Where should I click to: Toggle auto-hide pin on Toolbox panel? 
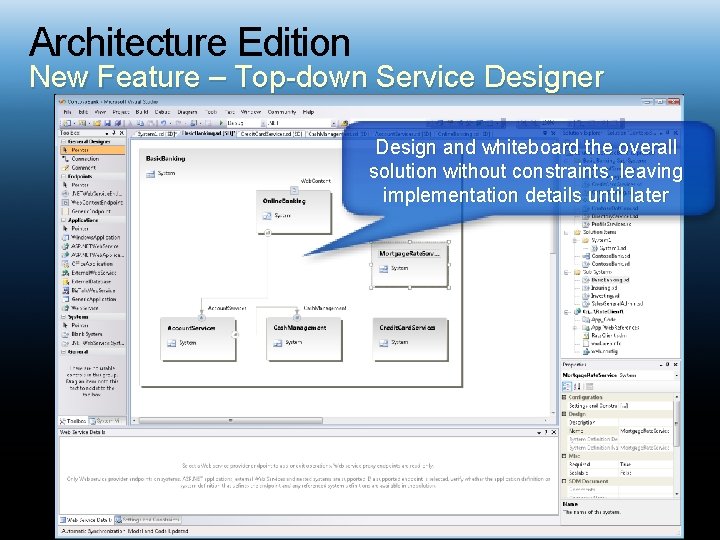tap(114, 133)
